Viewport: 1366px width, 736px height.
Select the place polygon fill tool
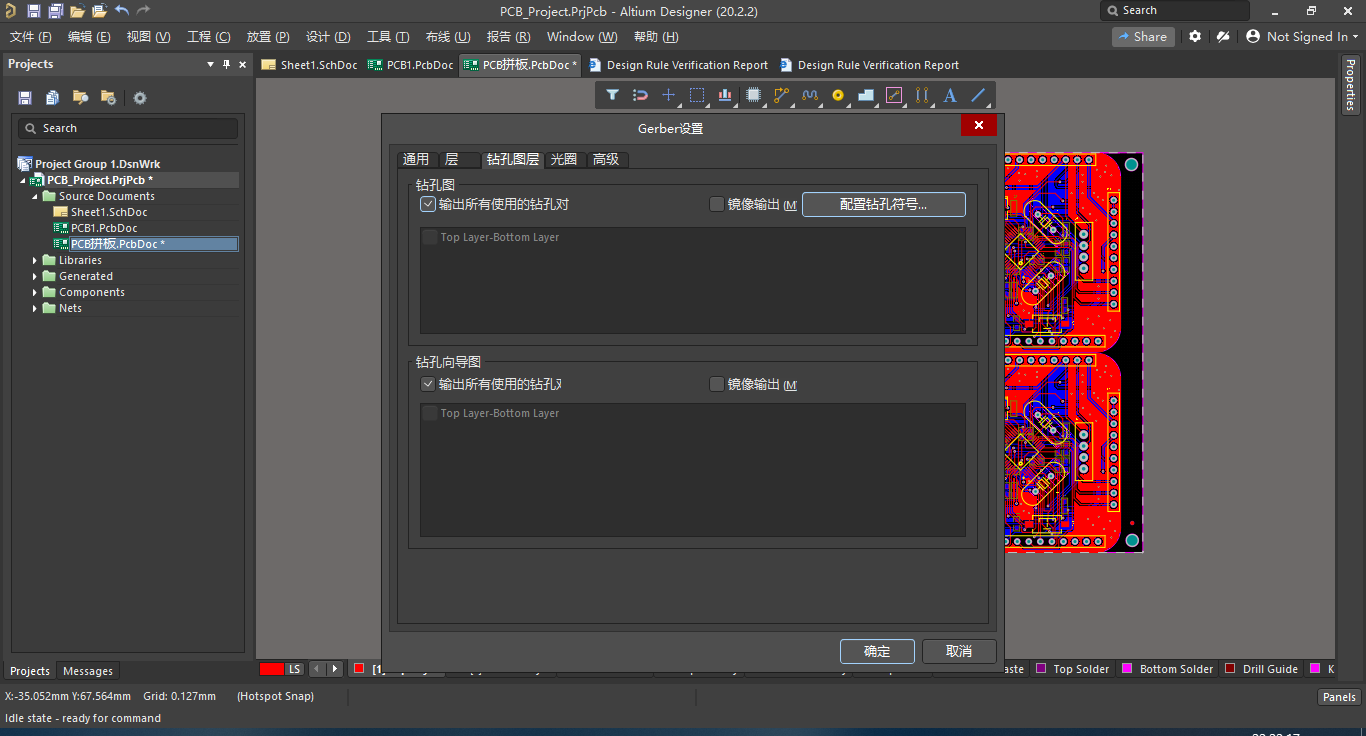[866, 95]
